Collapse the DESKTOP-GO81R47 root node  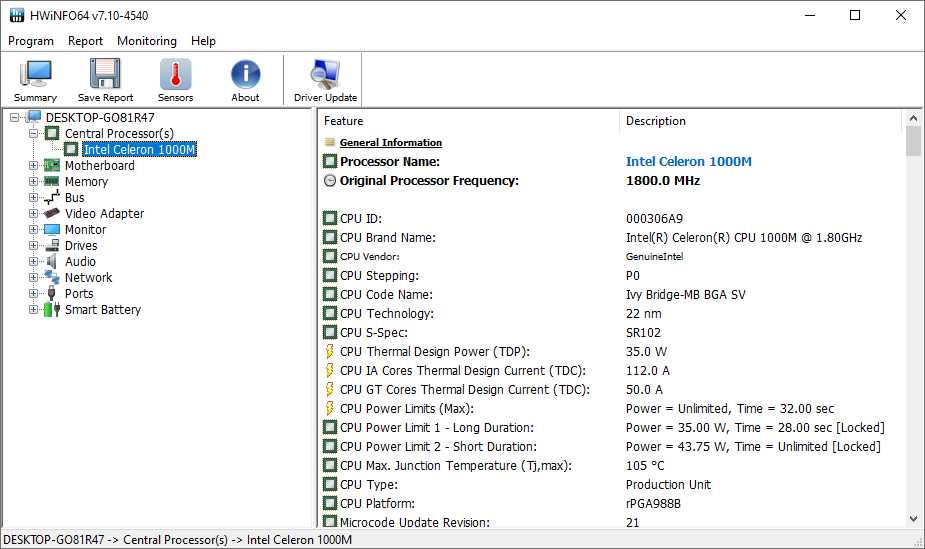click(14, 117)
